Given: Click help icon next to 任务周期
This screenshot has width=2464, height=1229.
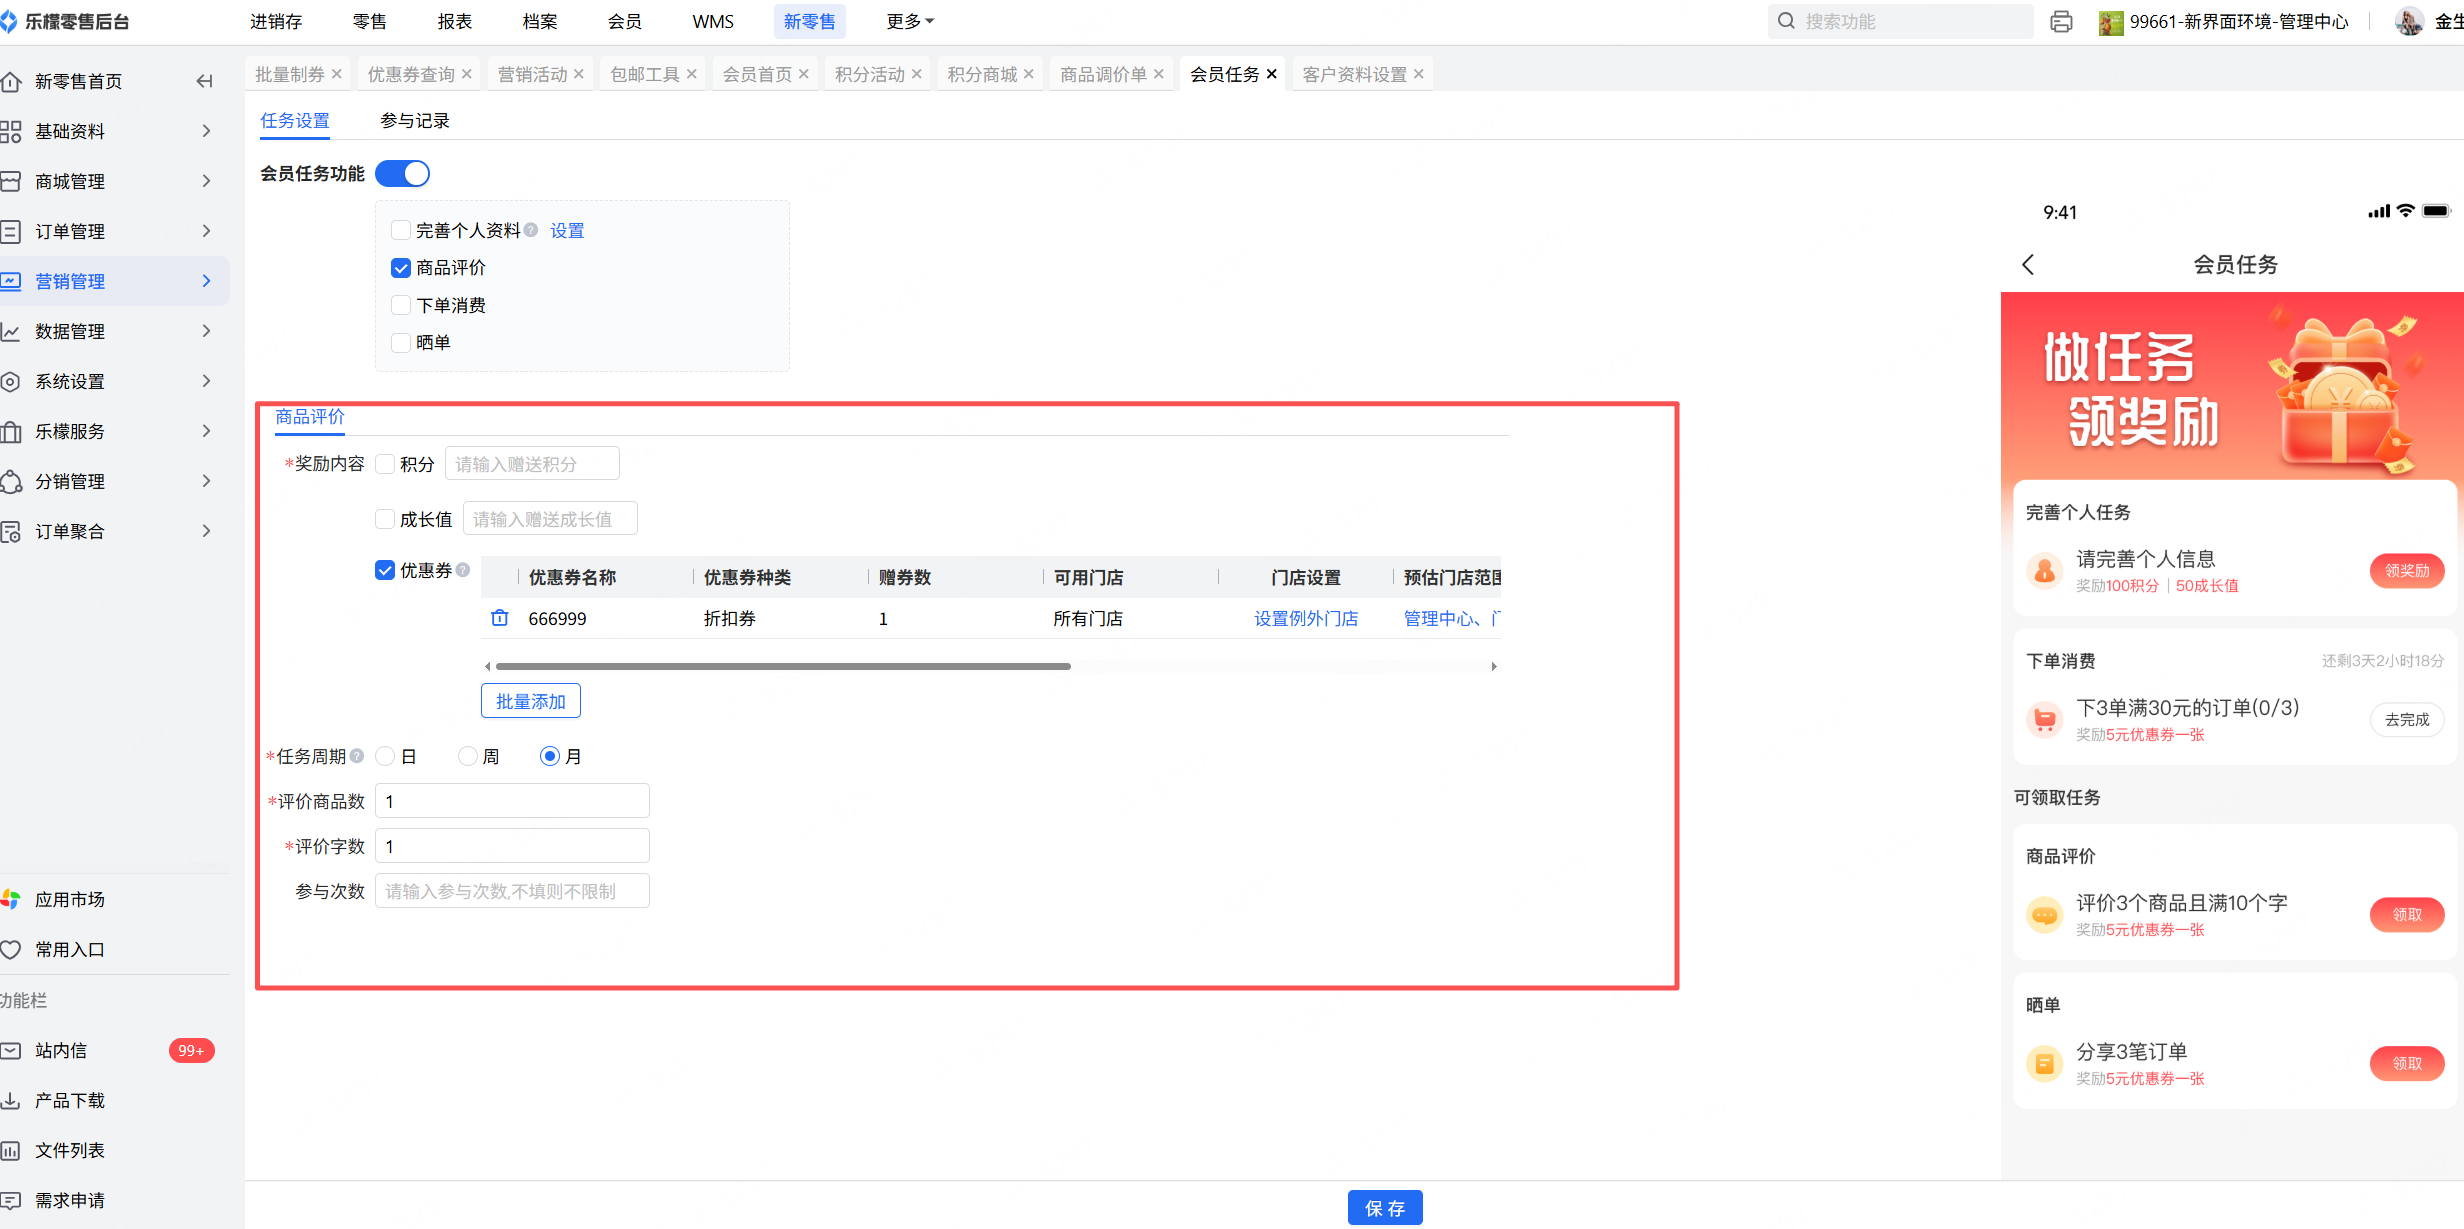Looking at the screenshot, I should [357, 756].
